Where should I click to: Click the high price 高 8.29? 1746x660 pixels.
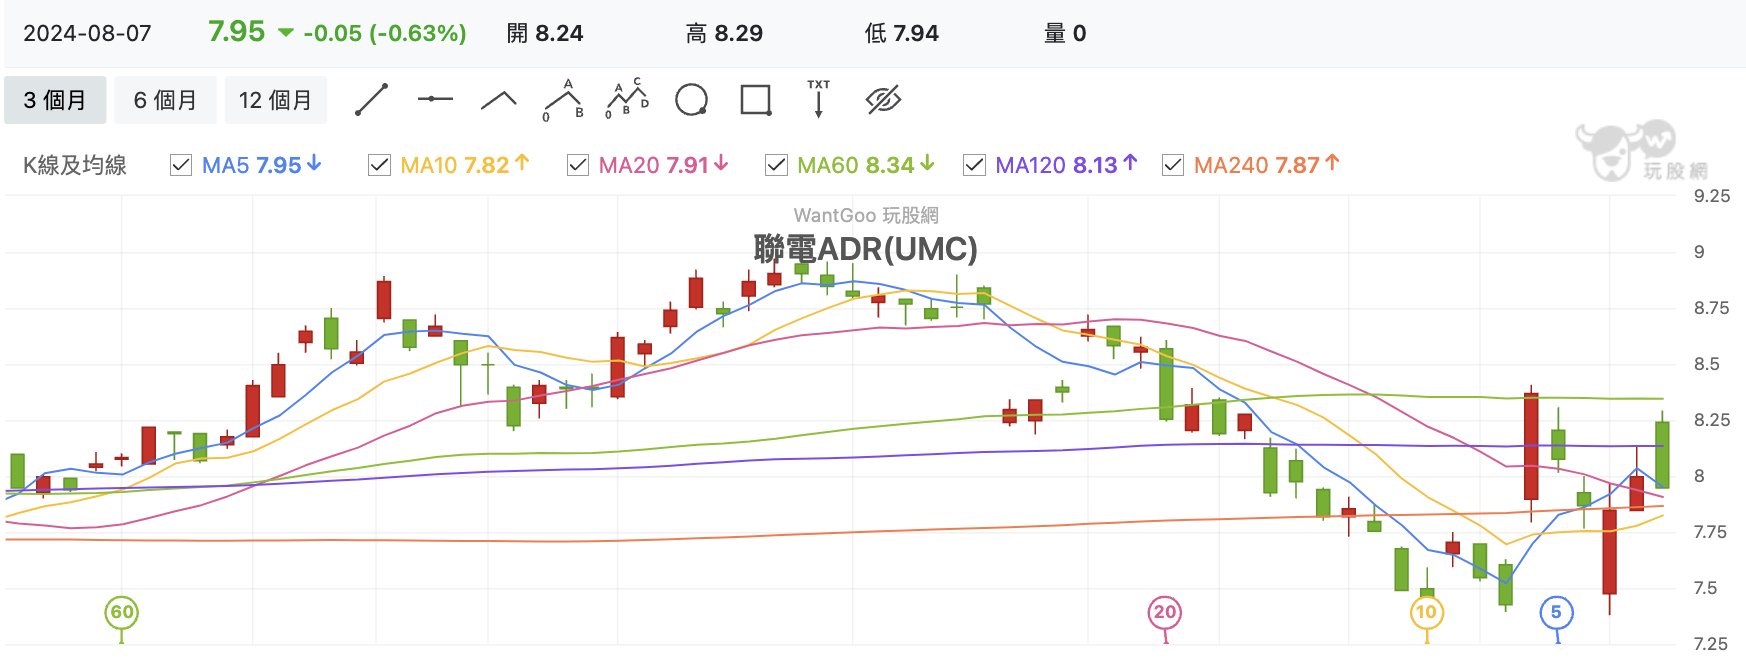point(725,33)
